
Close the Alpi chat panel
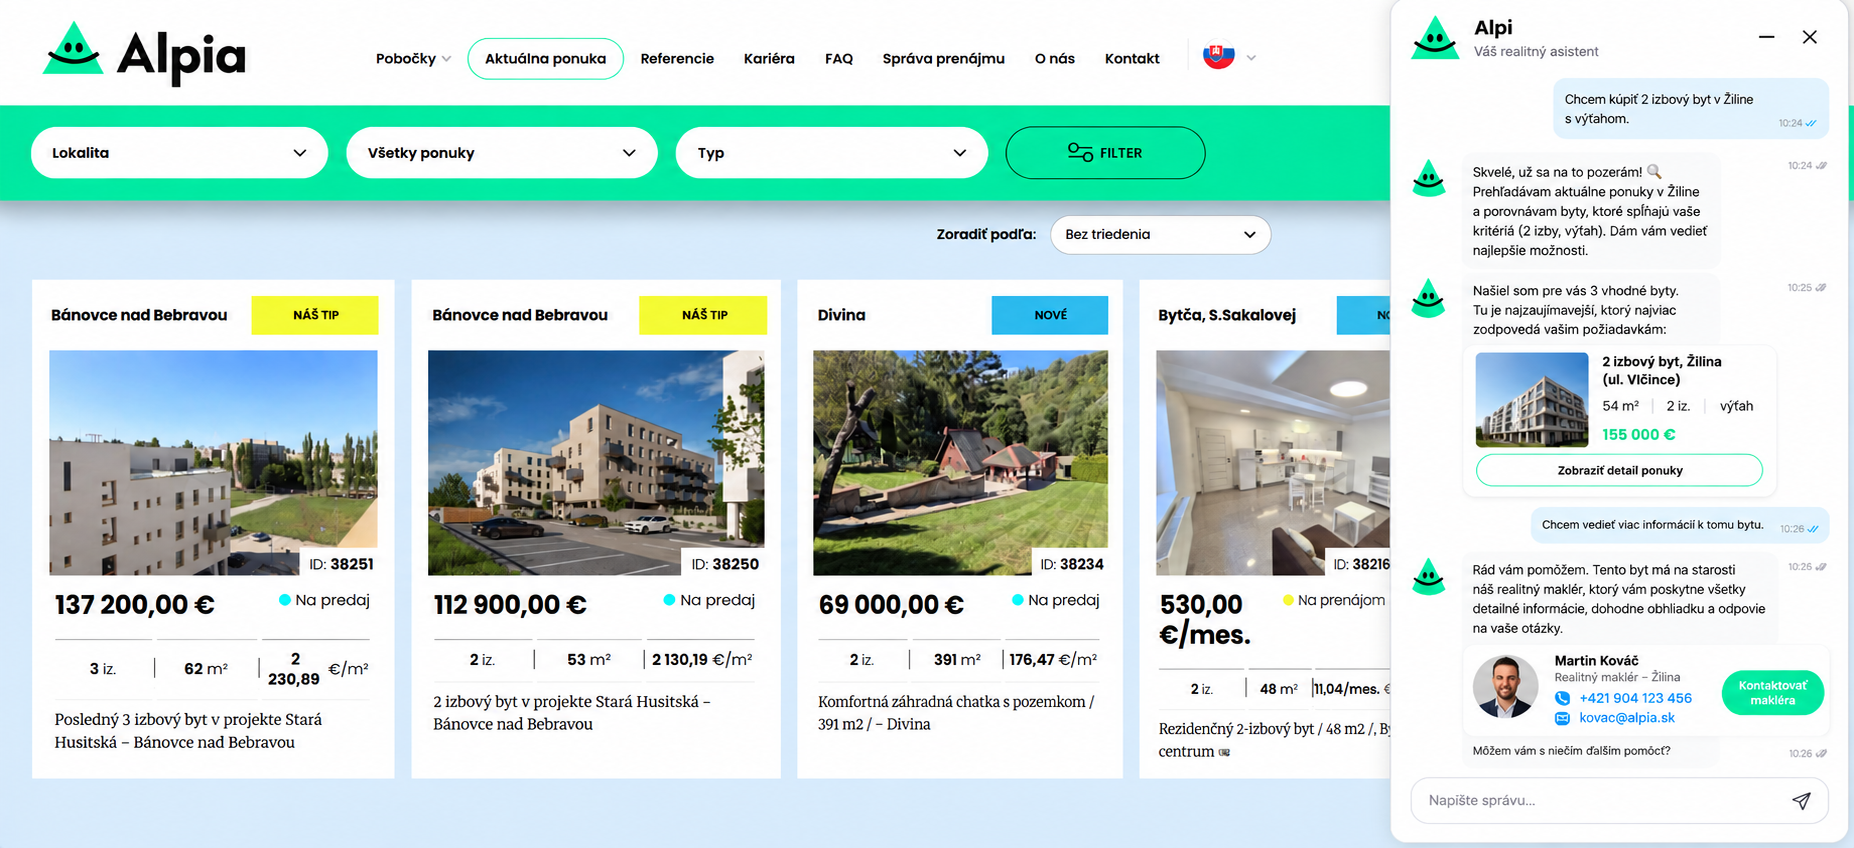1810,37
